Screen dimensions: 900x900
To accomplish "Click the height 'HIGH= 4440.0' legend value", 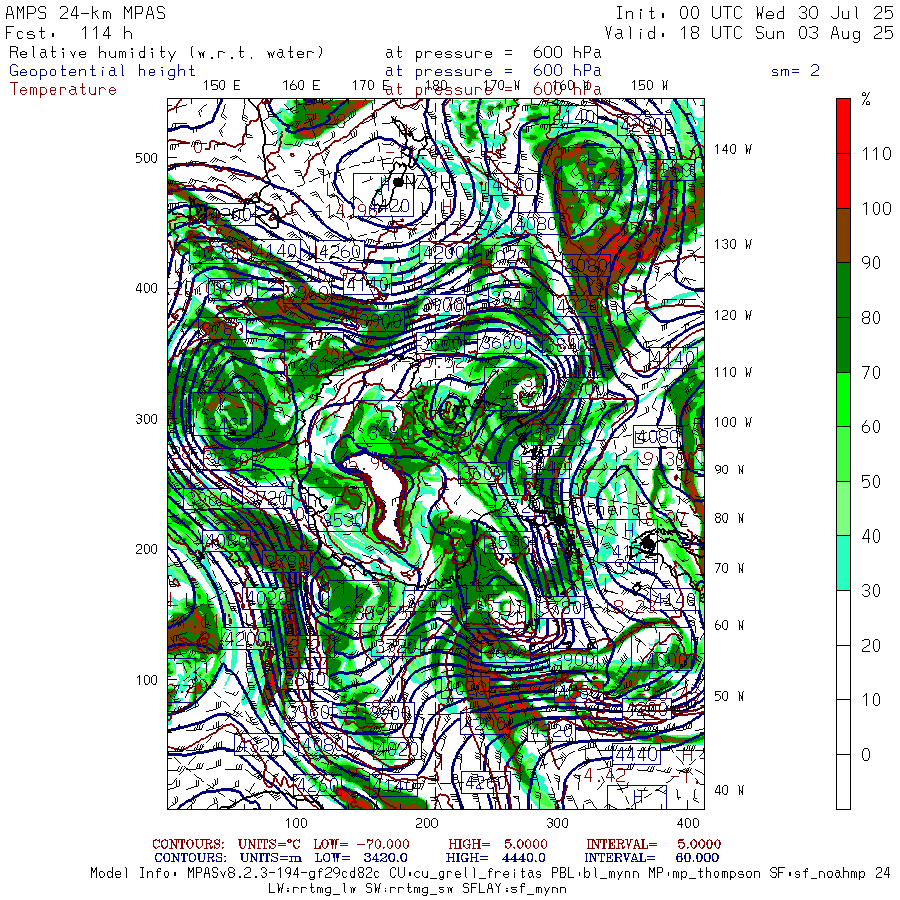I will point(495,858).
